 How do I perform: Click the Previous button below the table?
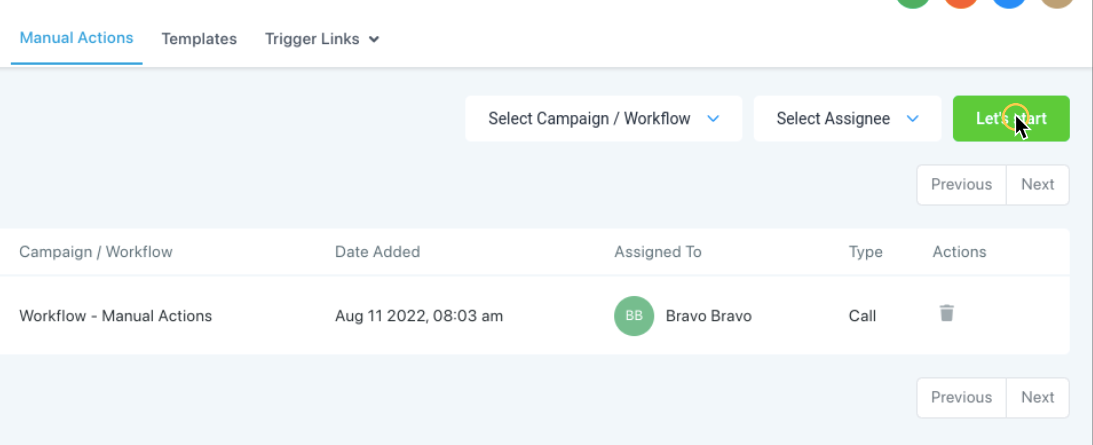pyautogui.click(x=961, y=398)
